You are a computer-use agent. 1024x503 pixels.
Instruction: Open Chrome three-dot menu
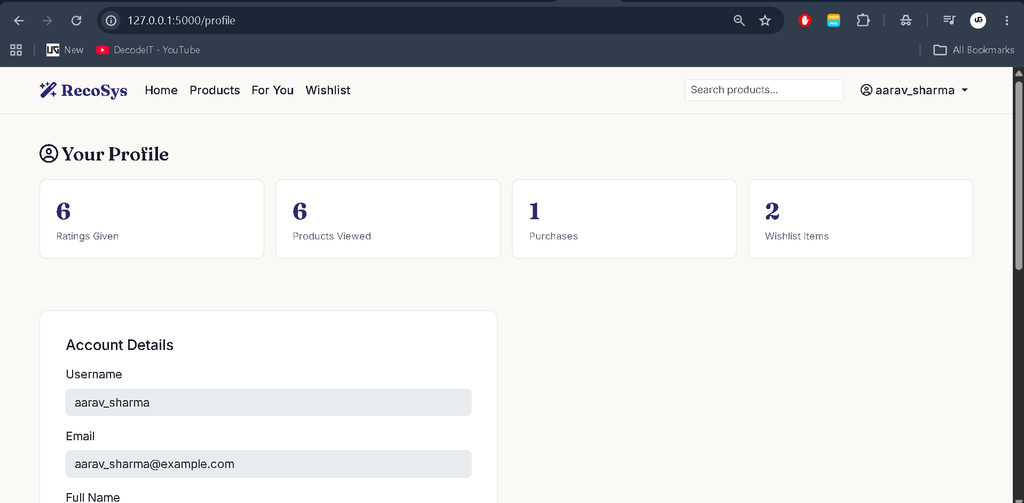(x=1006, y=21)
